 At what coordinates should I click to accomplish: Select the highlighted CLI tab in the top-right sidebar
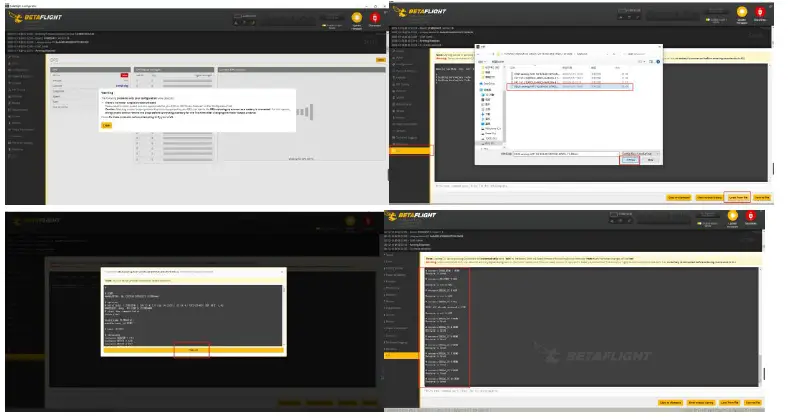410,151
